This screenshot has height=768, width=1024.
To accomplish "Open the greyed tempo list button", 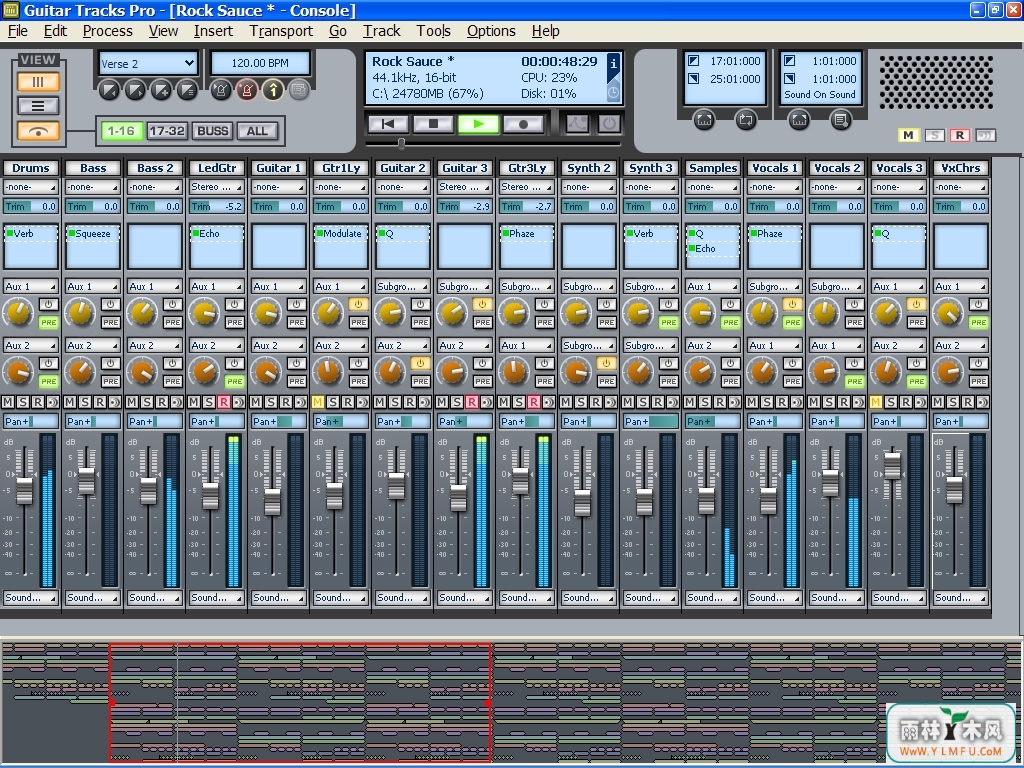I will 298,90.
